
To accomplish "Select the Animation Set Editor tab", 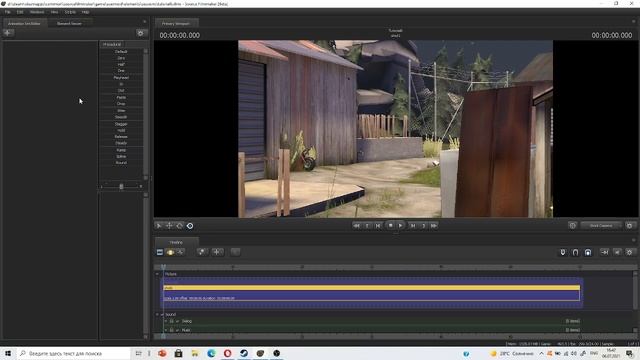I will tap(24, 24).
